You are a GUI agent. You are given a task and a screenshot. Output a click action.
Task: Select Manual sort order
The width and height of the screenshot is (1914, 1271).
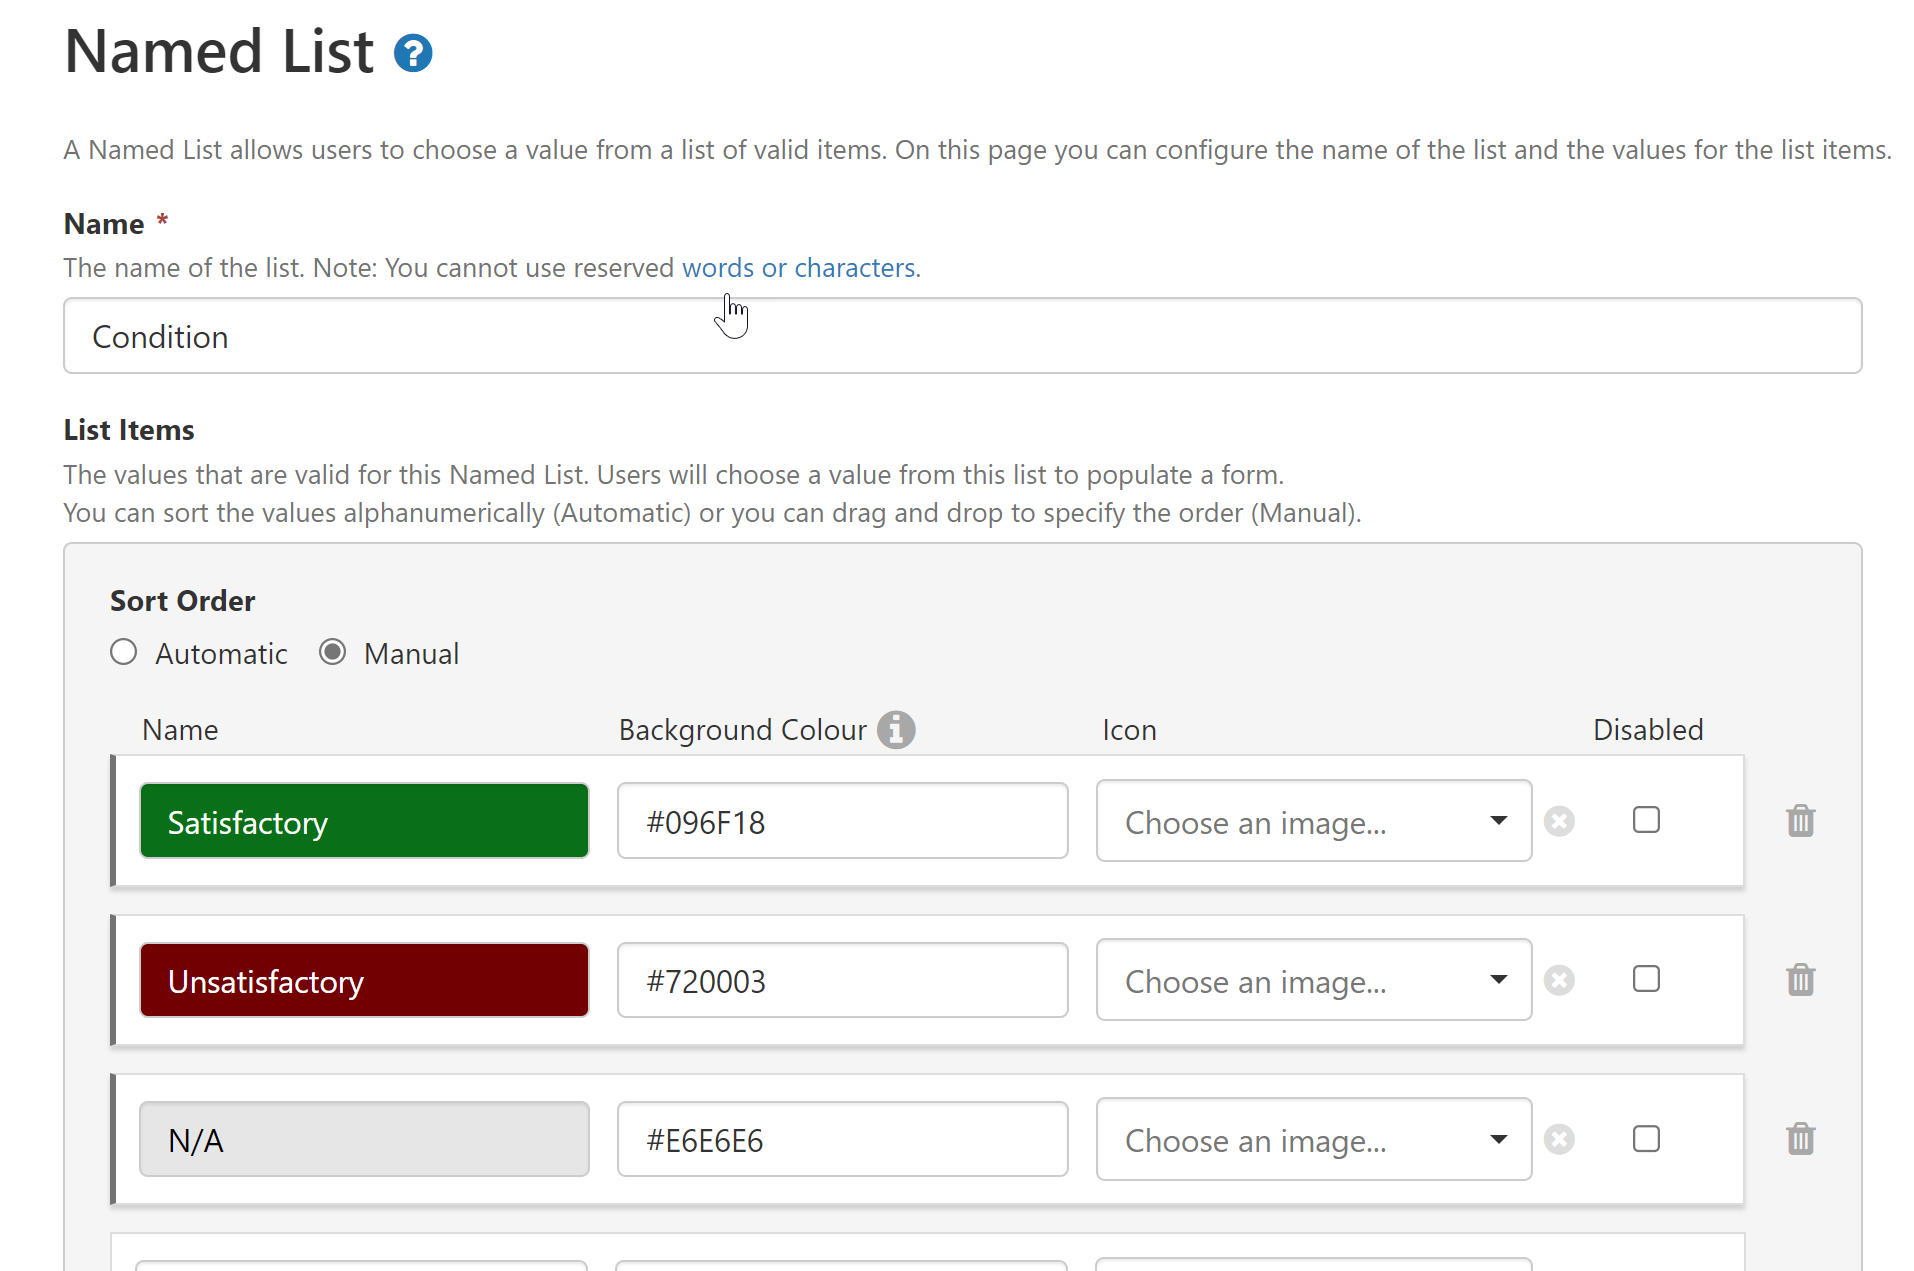333,653
